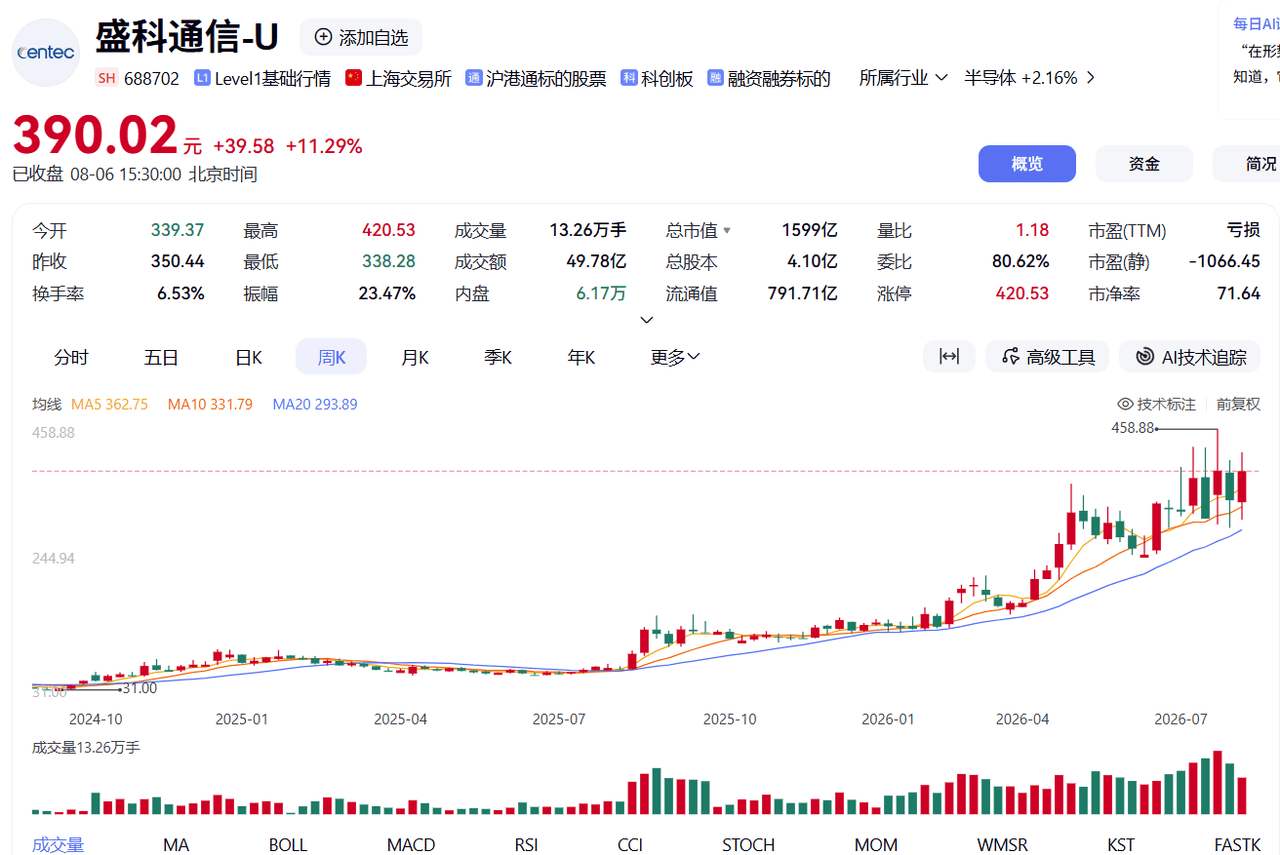Screen dimensions: 1280x855
Task: Click the 688702 stock code
Action: click(x=152, y=78)
